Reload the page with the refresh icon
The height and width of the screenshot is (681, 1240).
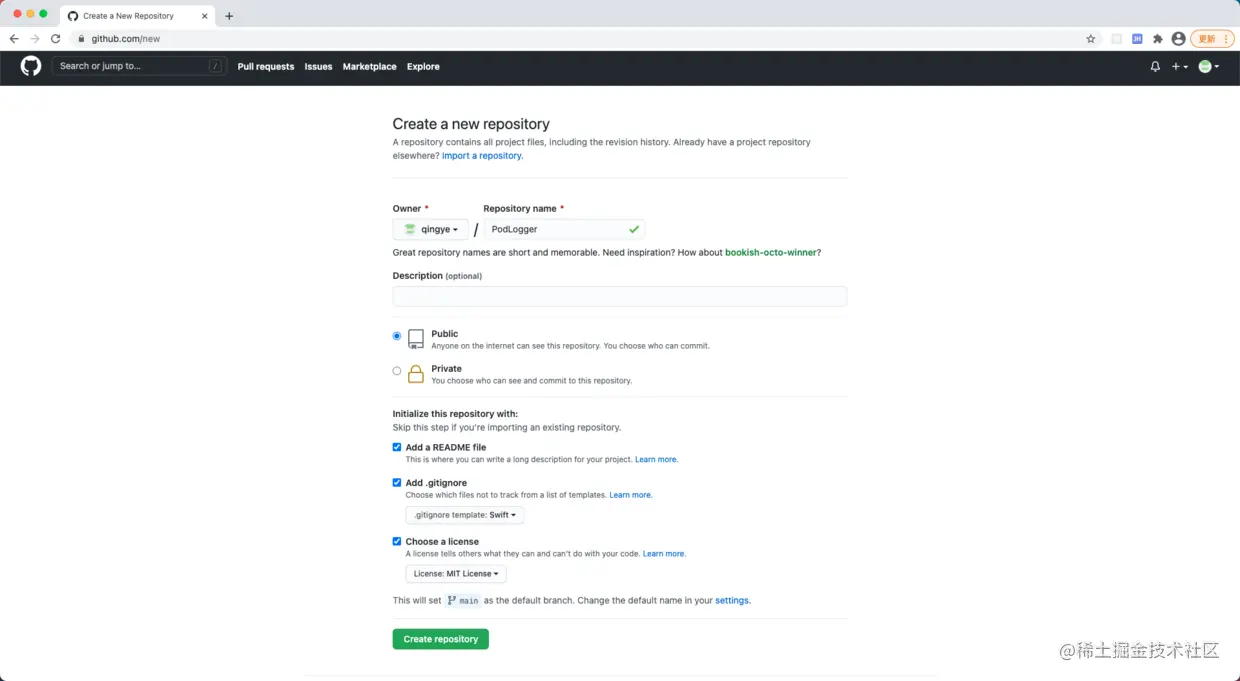(55, 39)
